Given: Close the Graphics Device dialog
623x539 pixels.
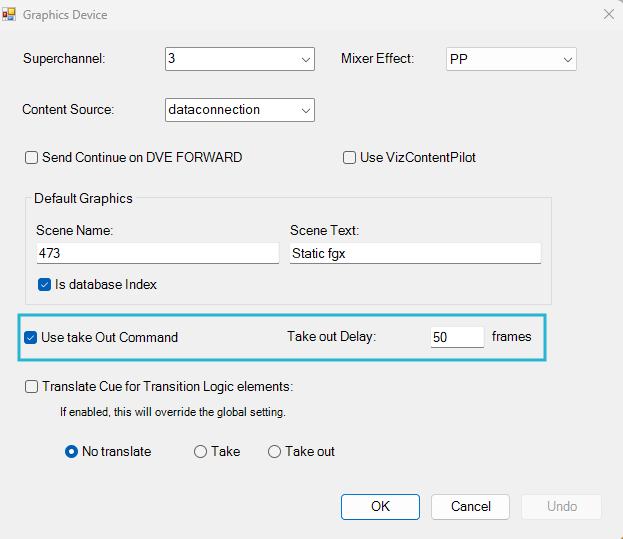Looking at the screenshot, I should pos(608,14).
